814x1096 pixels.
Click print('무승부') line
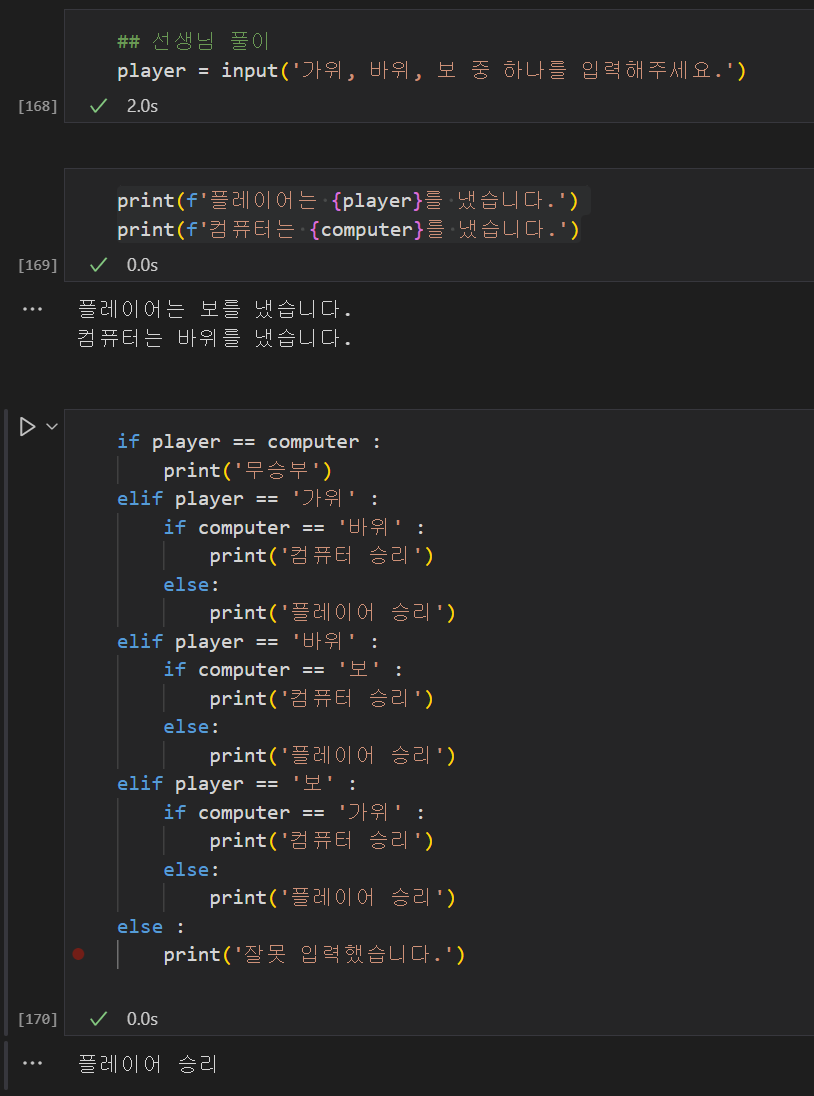[247, 470]
